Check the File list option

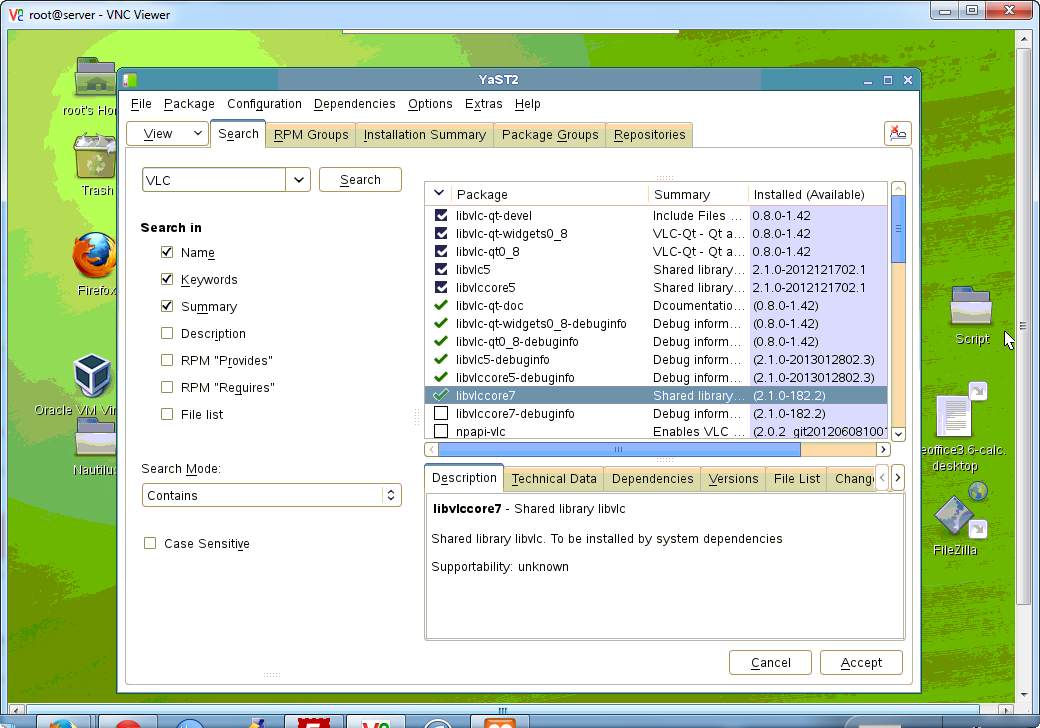167,414
